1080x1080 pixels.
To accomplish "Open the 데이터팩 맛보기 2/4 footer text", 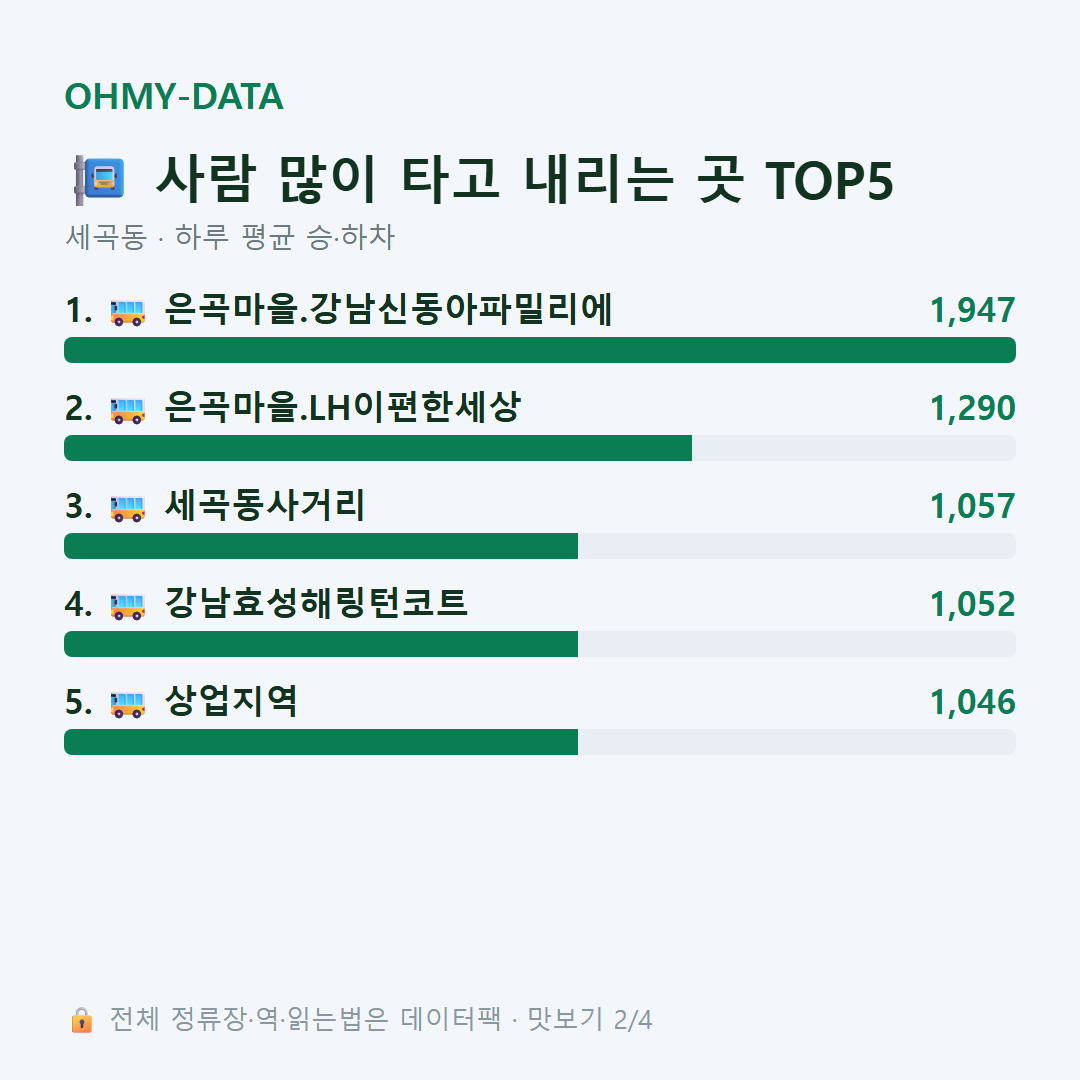I will pos(526,1019).
